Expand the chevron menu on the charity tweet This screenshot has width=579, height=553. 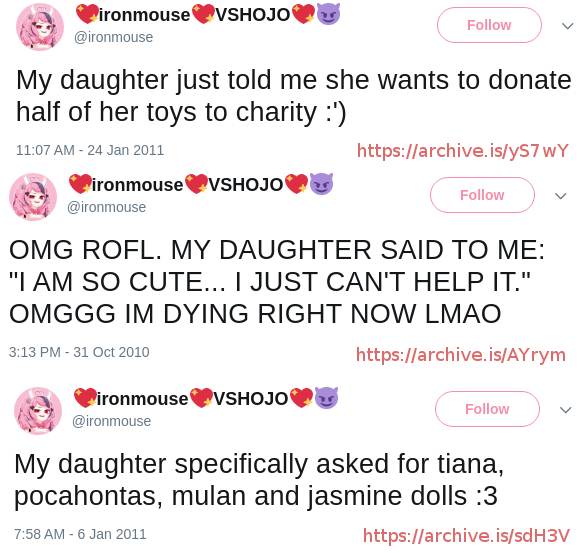click(x=567, y=26)
